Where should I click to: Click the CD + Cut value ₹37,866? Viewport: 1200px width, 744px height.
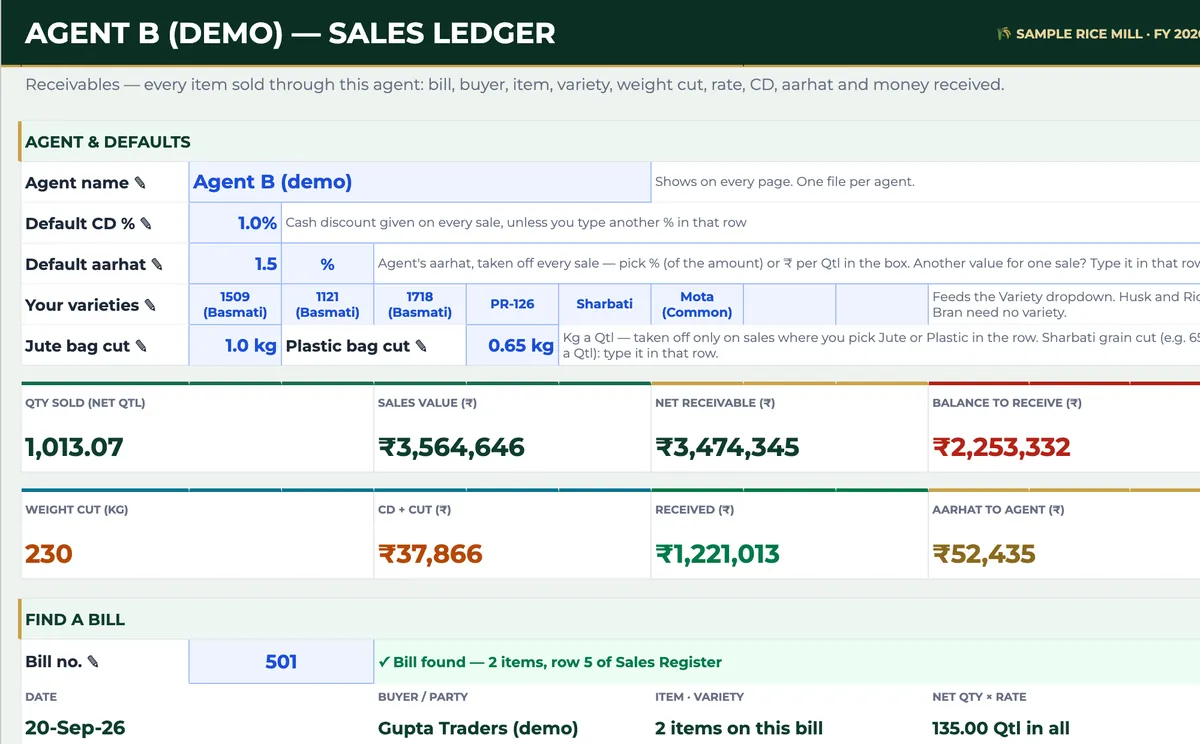430,553
